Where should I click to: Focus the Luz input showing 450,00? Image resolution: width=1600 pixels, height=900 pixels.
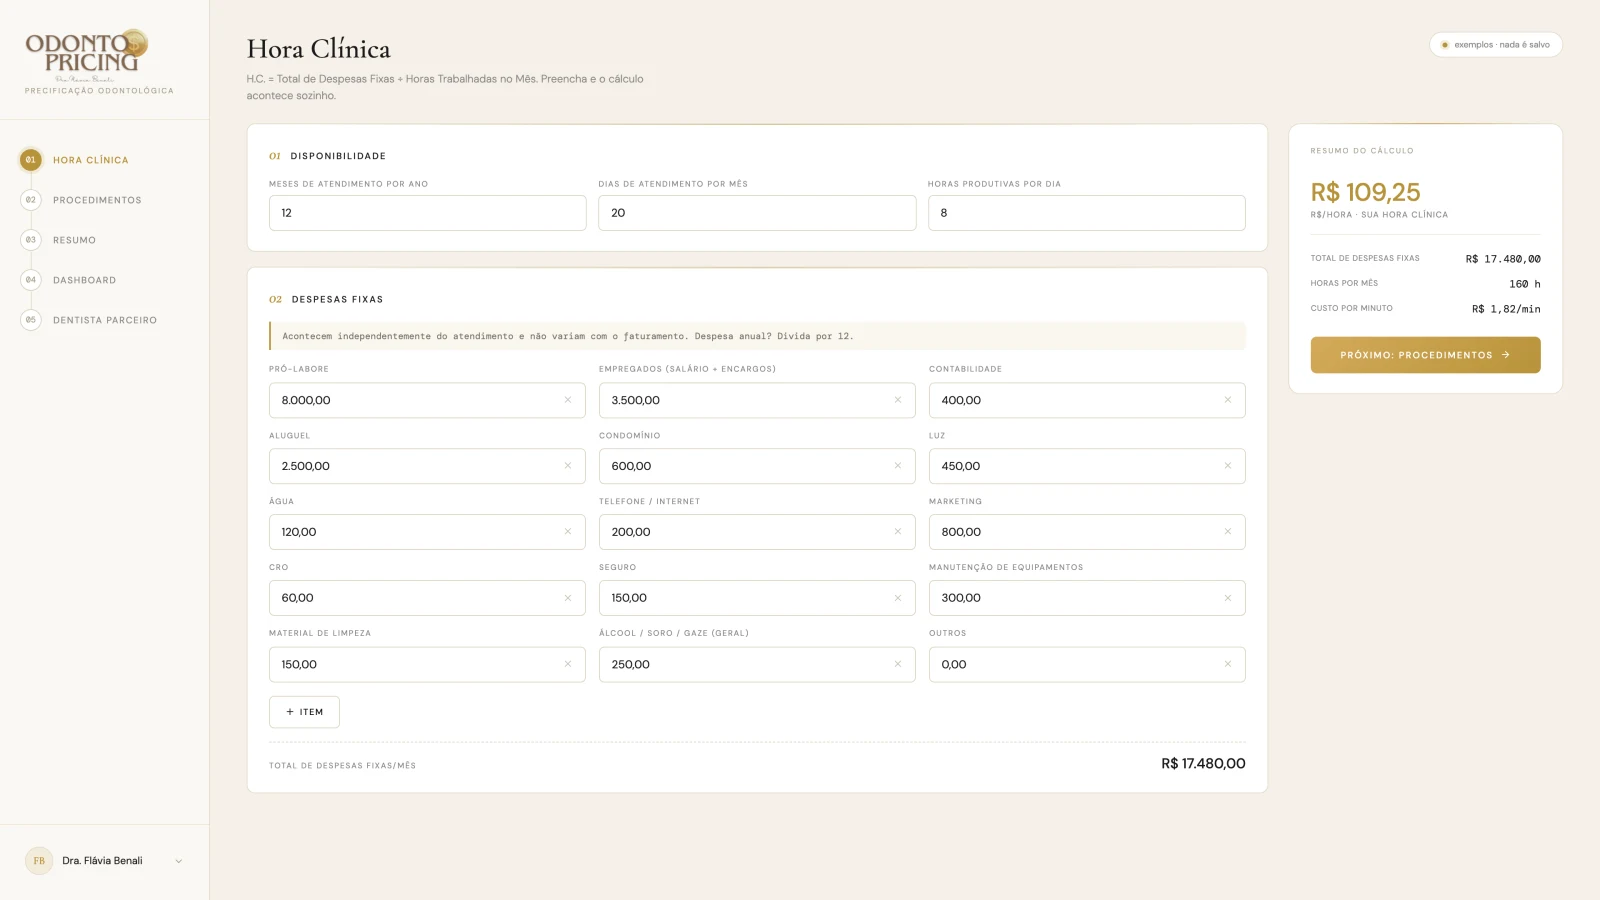(1087, 466)
